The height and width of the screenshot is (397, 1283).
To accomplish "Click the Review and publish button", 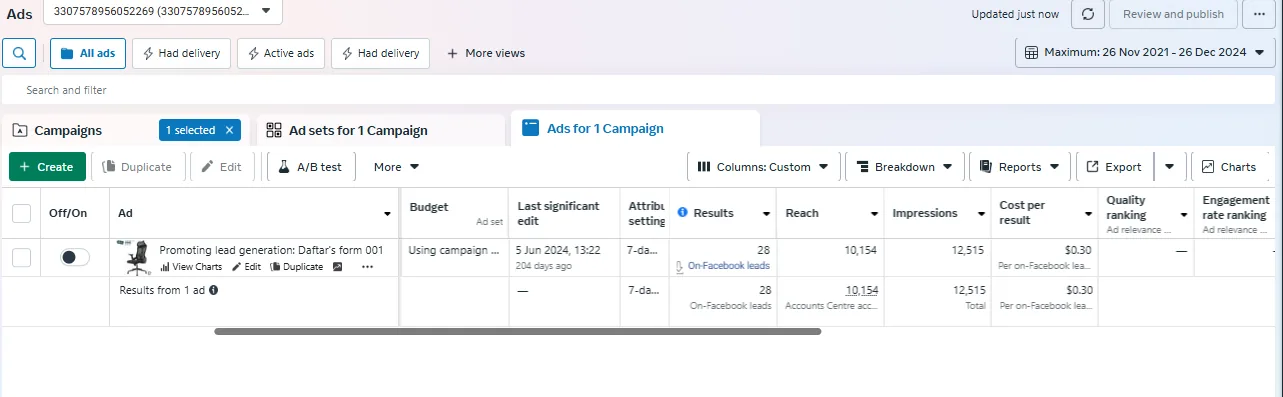I will [x=1173, y=14].
